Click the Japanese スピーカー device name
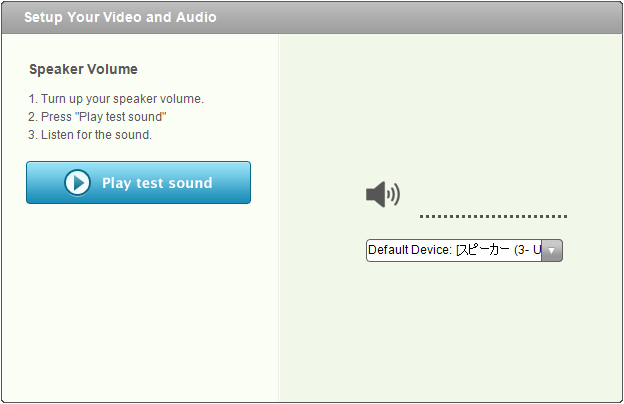 [483, 250]
